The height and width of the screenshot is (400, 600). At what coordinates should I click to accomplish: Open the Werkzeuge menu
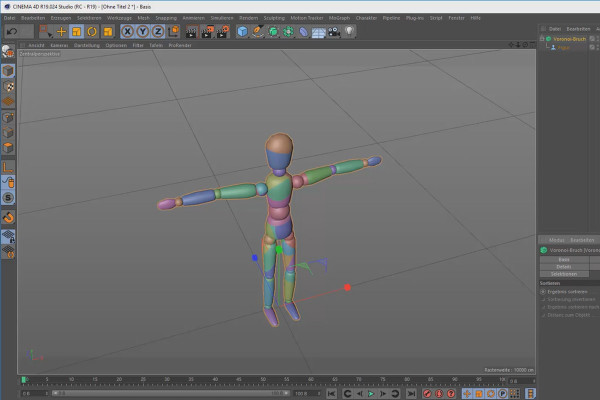click(119, 18)
